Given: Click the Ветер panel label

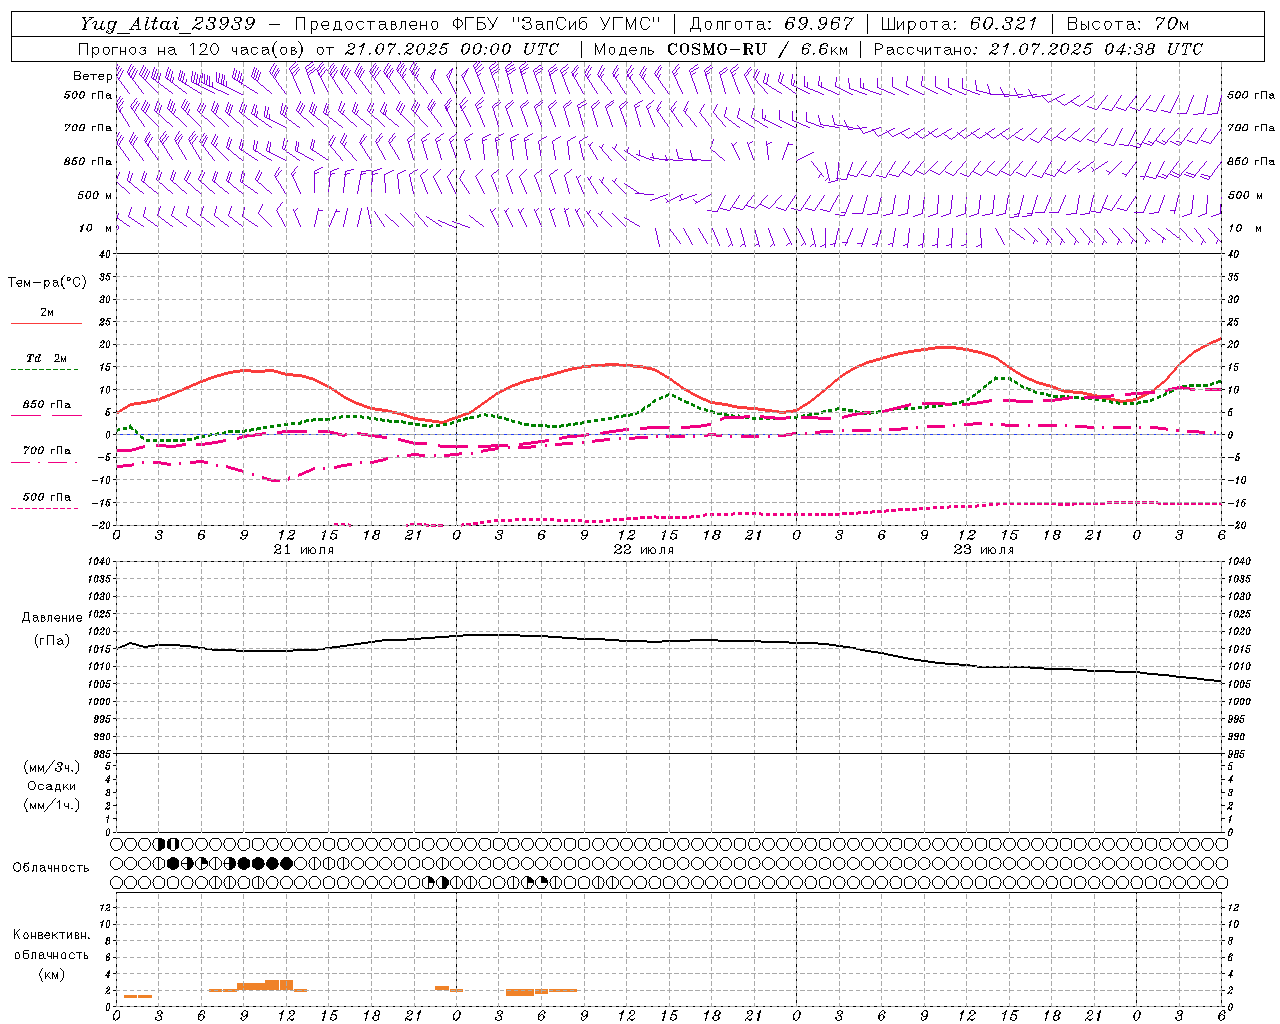Looking at the screenshot, I should pyautogui.click(x=92, y=76).
